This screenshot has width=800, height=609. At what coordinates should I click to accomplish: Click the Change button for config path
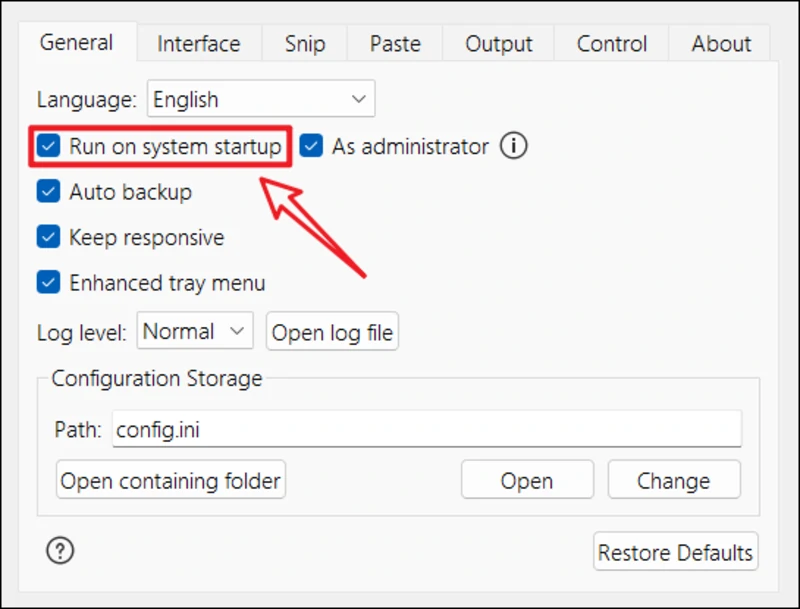coord(673,481)
